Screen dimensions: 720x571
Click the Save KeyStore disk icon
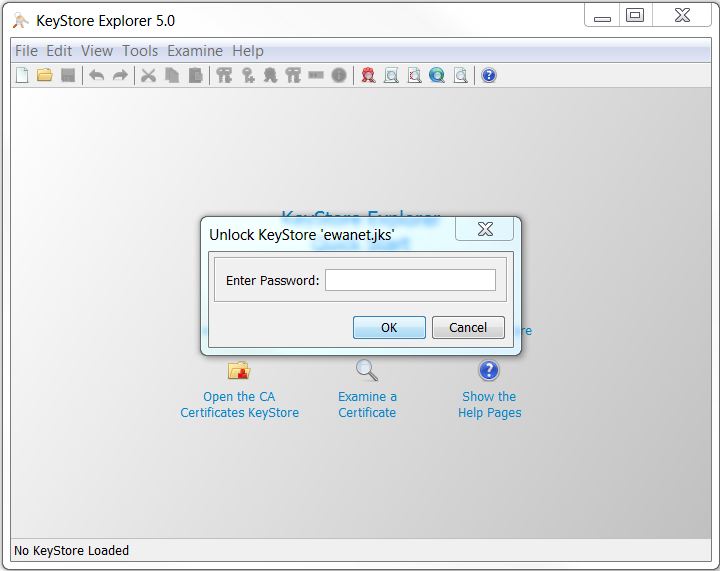[68, 75]
